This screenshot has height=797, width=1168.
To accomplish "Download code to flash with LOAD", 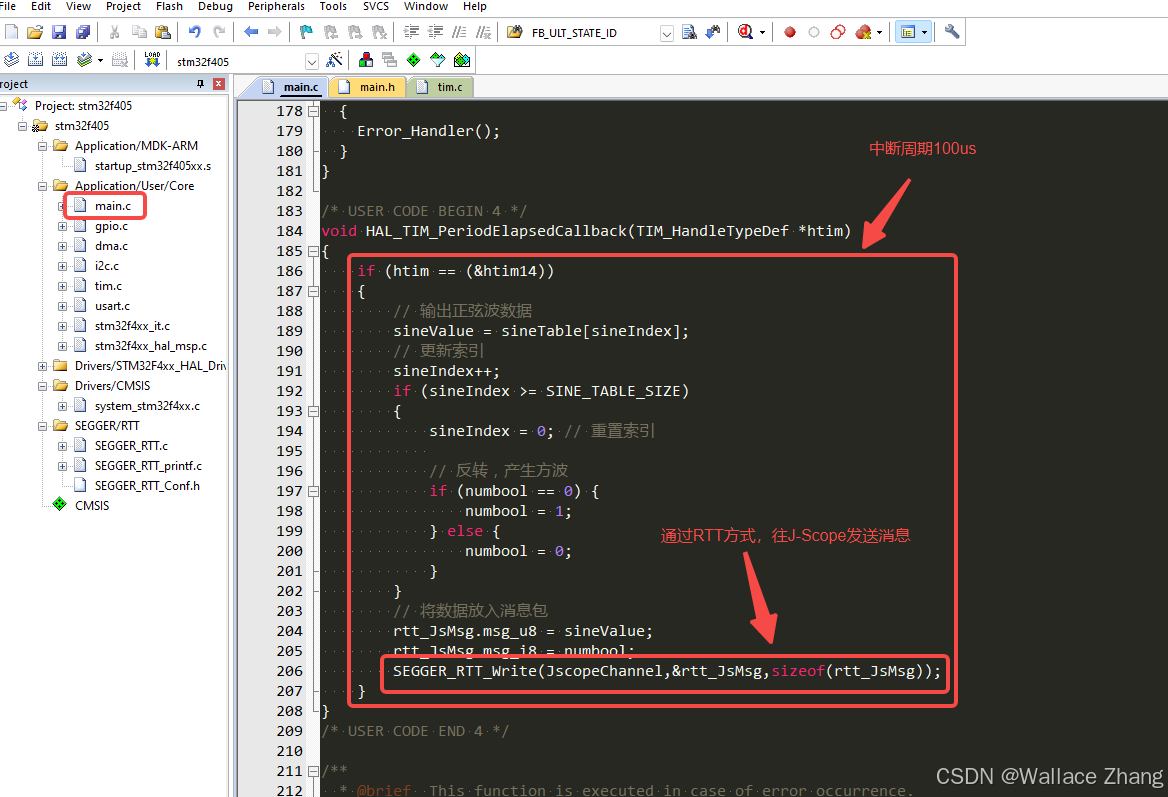I will pos(152,60).
